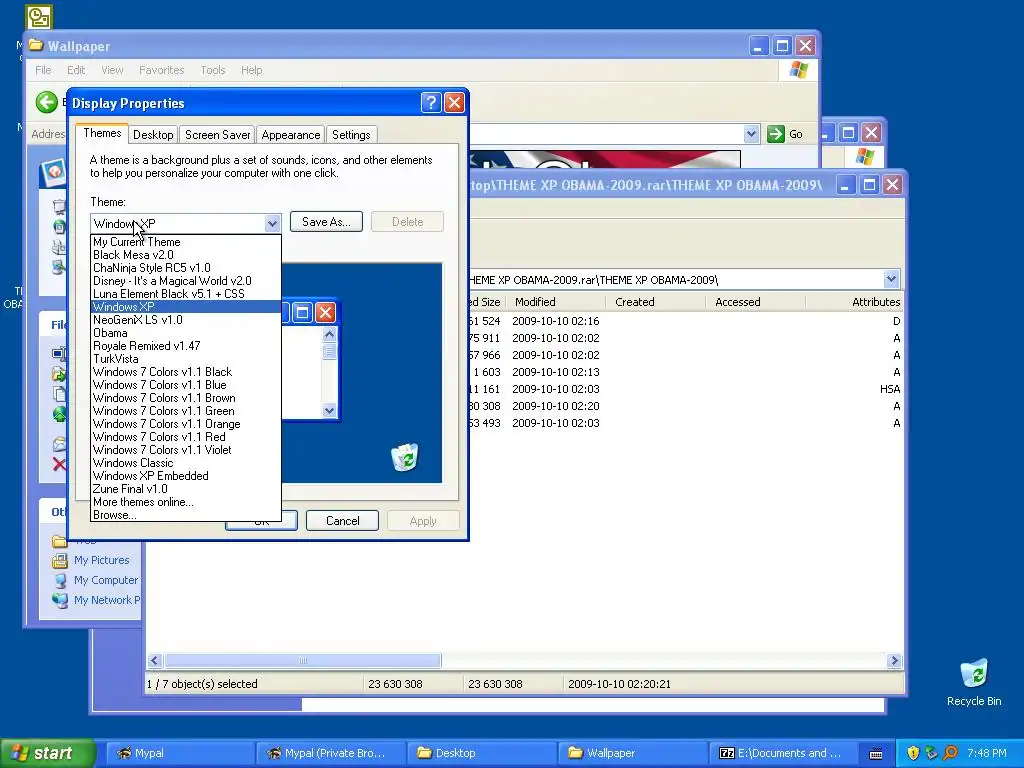The height and width of the screenshot is (768, 1024).
Task: Click the Display Properties help question icon
Action: point(431,103)
